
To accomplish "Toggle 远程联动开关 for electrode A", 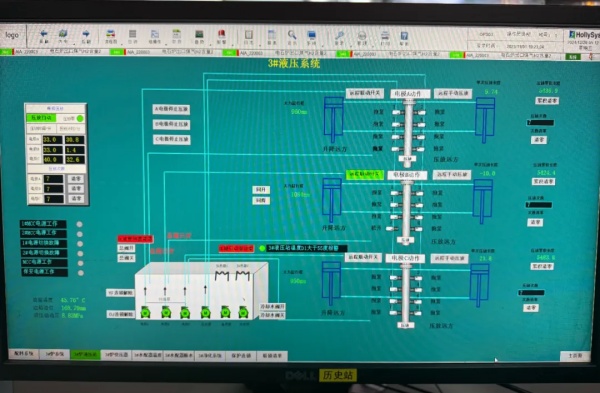I will coord(365,93).
